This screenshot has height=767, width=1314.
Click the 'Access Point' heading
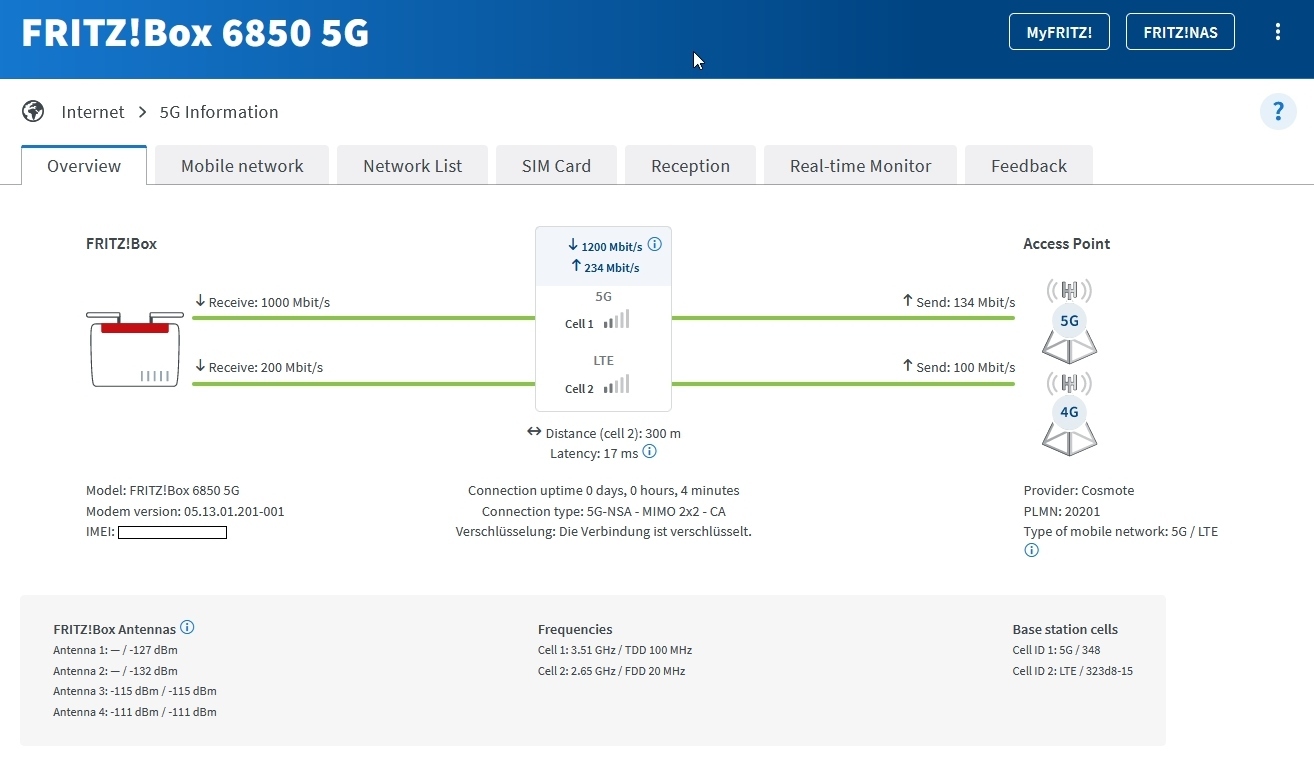tap(1066, 243)
